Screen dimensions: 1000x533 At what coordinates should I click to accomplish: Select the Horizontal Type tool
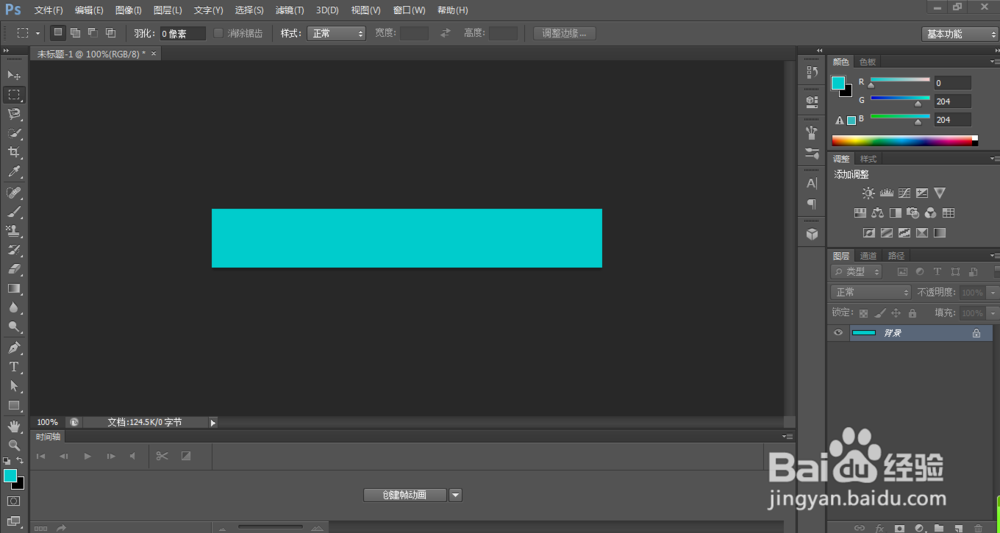click(14, 367)
